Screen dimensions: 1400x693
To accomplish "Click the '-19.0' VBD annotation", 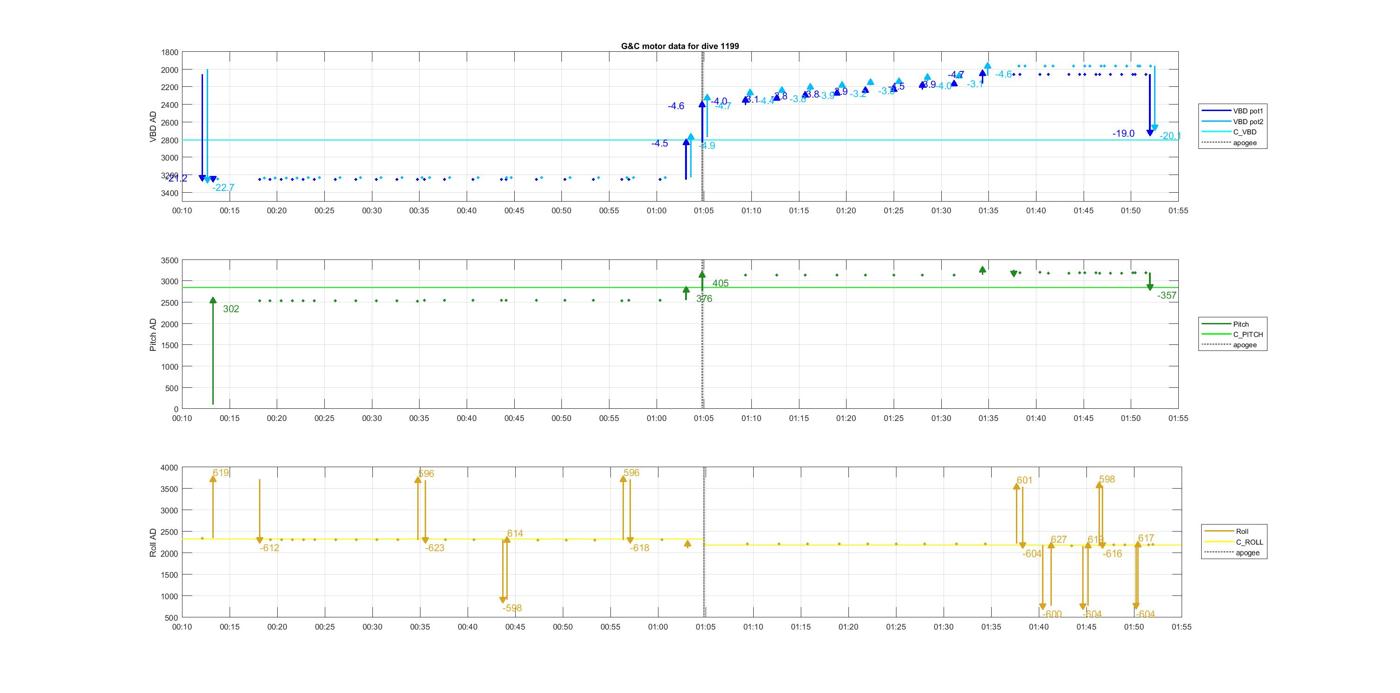I will (x=1123, y=133).
